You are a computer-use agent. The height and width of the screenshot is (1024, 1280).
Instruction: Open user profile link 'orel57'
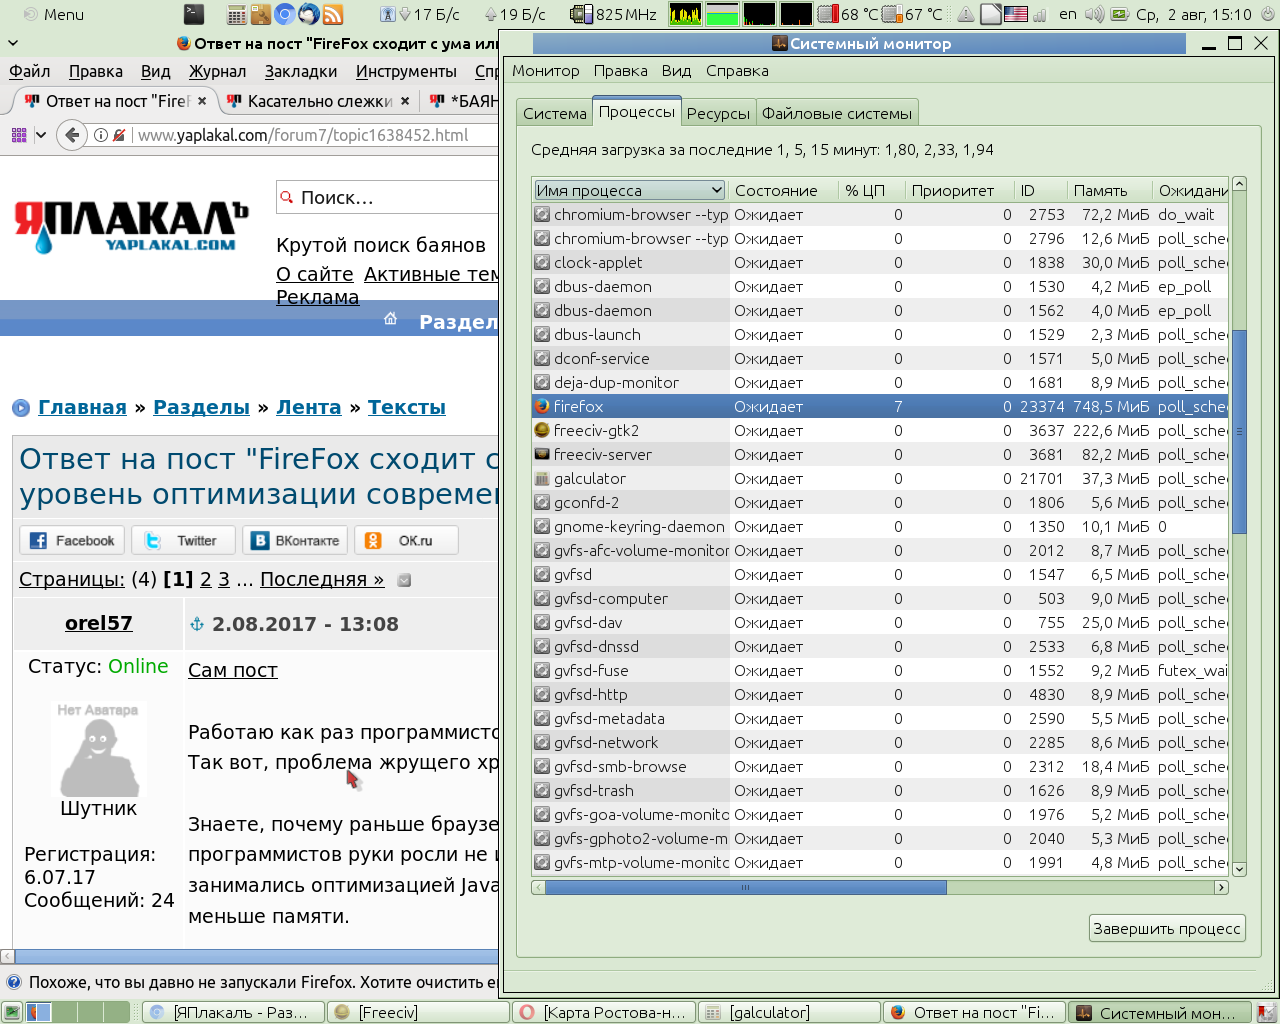[x=99, y=623]
